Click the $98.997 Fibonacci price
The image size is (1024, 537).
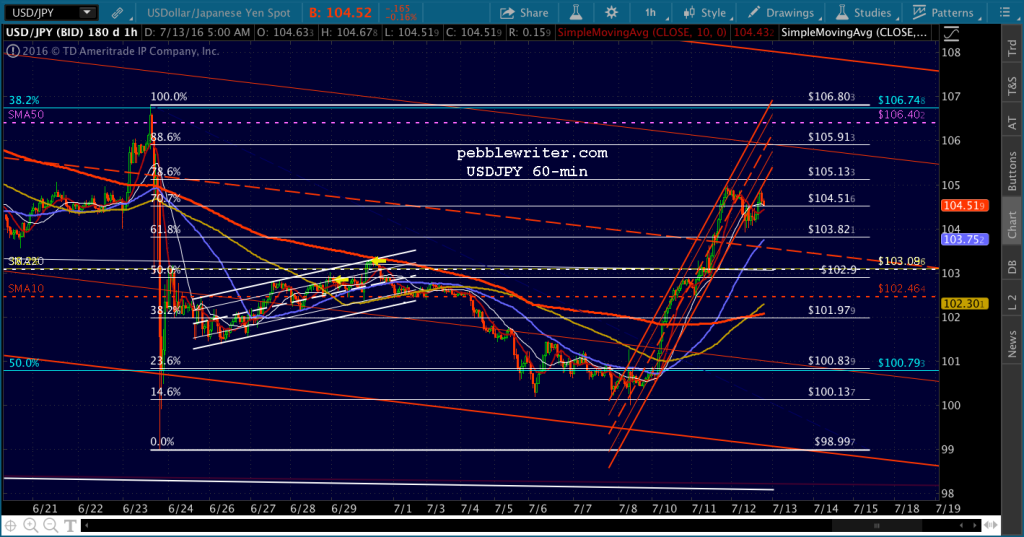tap(834, 442)
